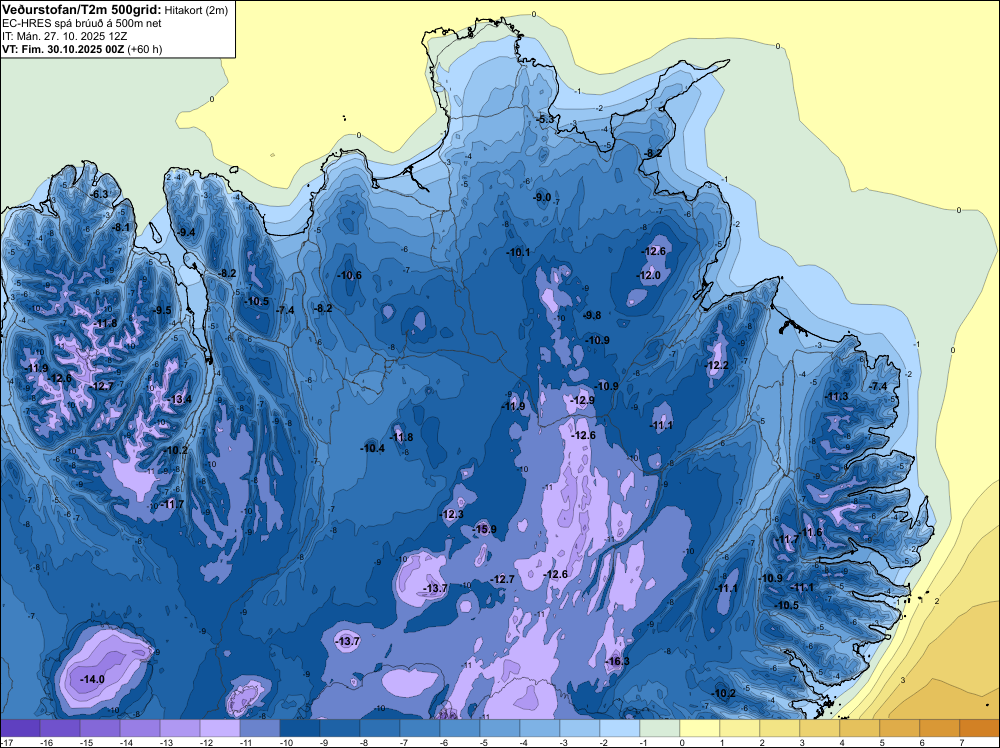Click the legend swatch between -2 and -1
This screenshot has width=1000, height=748.
[x=620, y=728]
